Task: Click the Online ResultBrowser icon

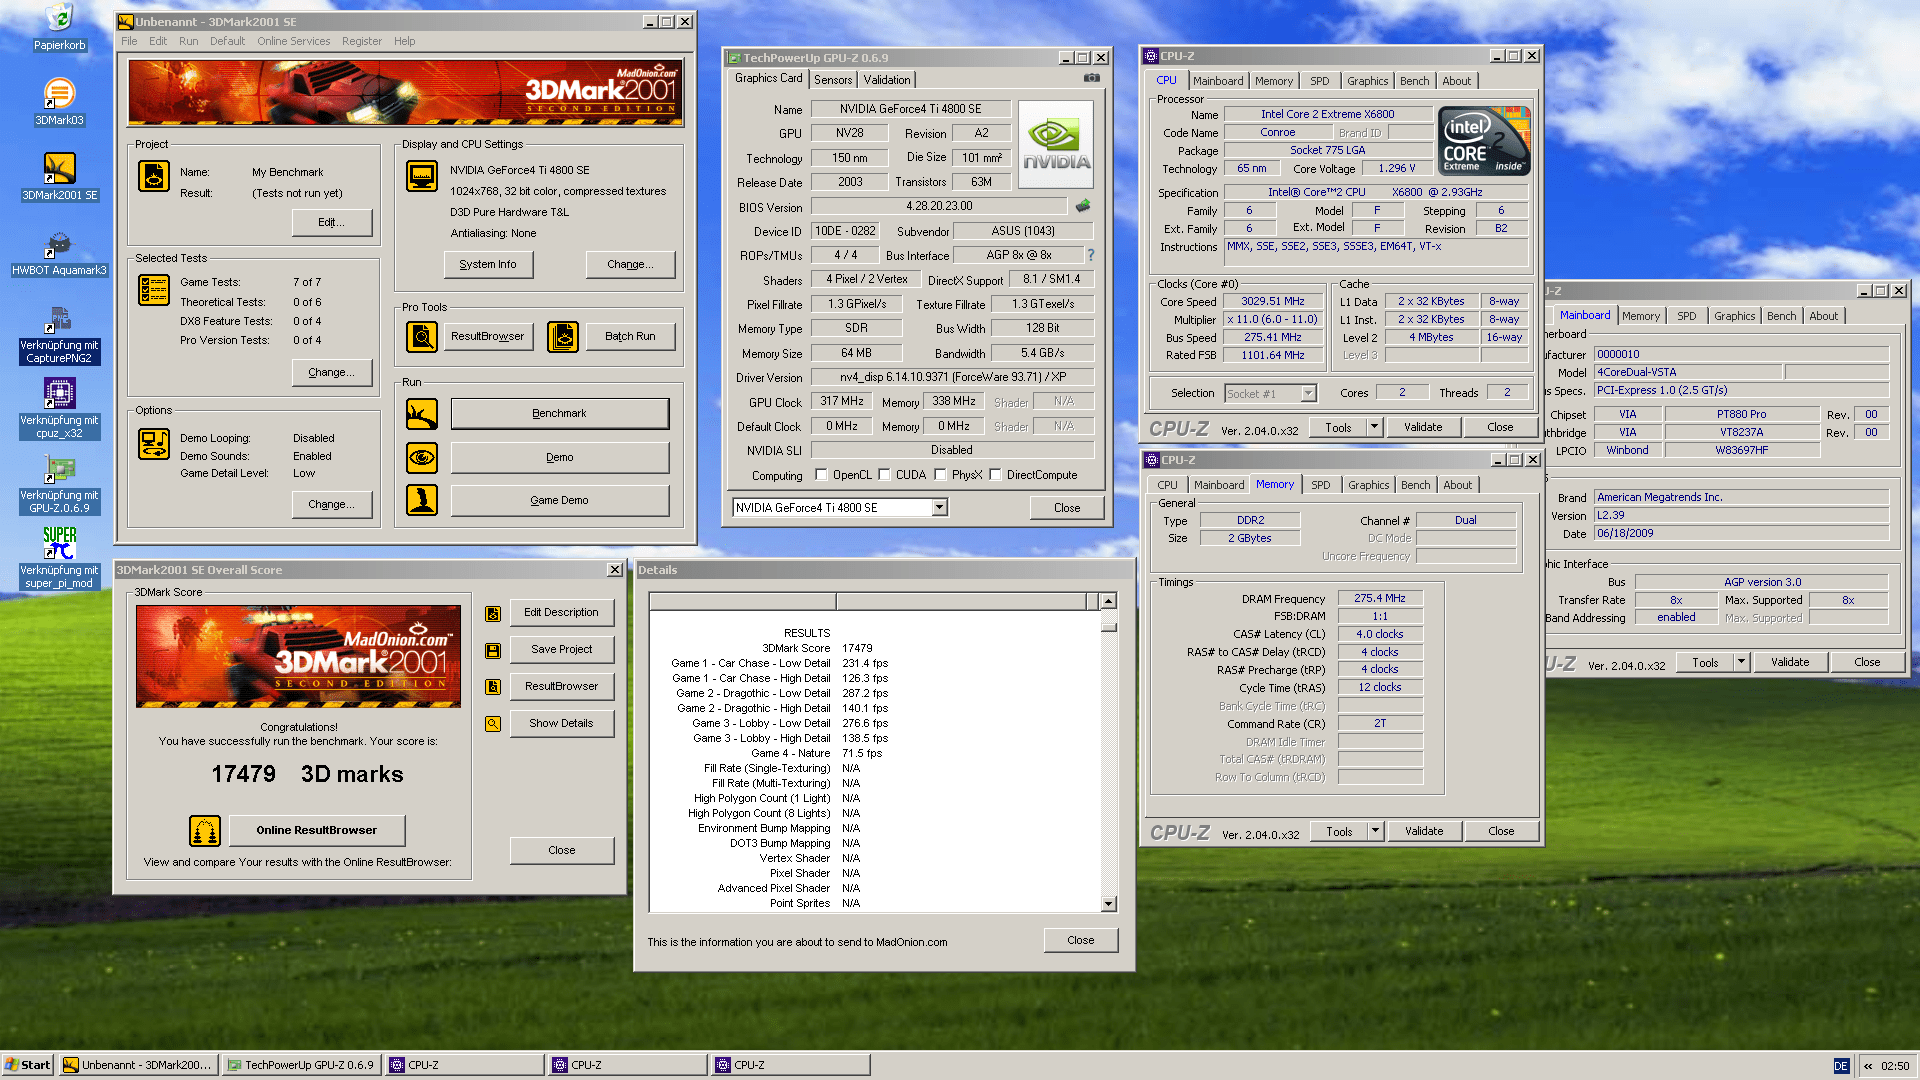Action: tap(205, 831)
